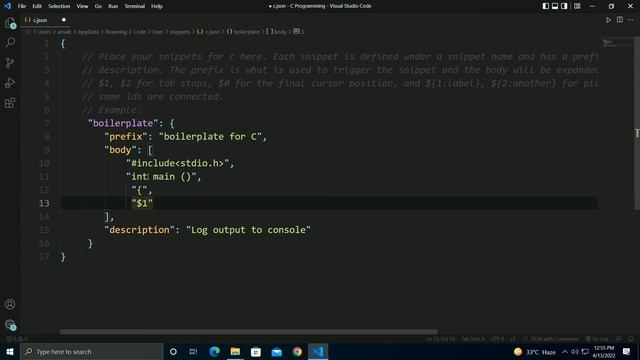Open the Explorer view in activity bar
The width and height of the screenshot is (640, 360).
click(10, 23)
